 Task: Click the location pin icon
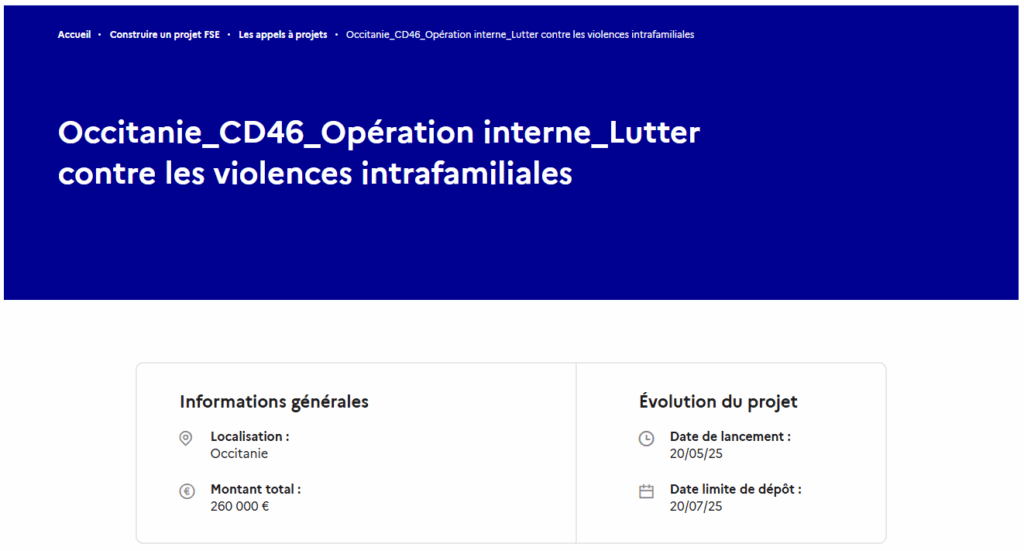pos(185,438)
